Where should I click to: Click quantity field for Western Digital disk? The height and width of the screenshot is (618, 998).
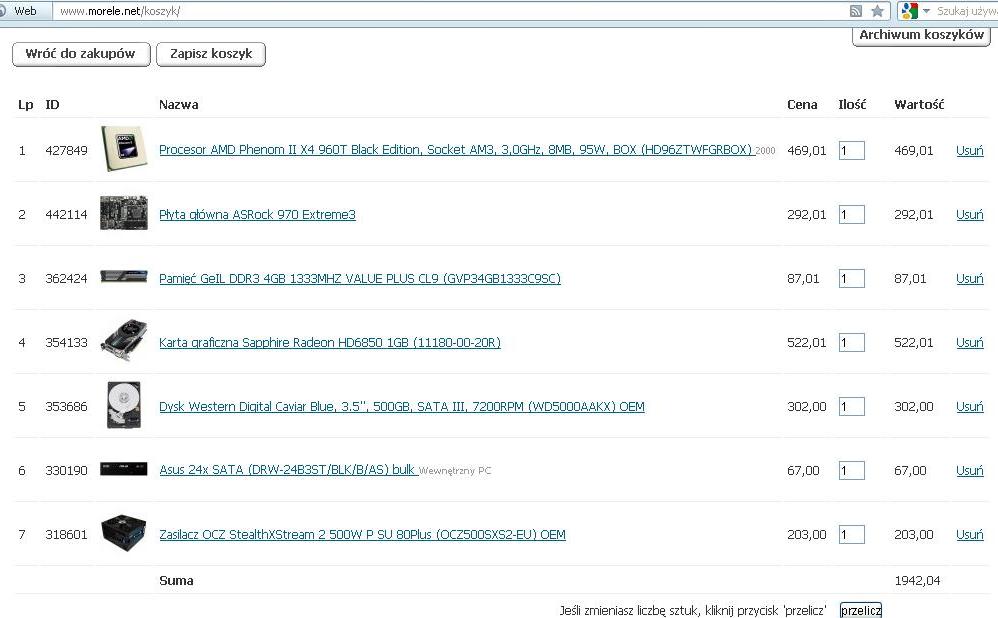[852, 406]
